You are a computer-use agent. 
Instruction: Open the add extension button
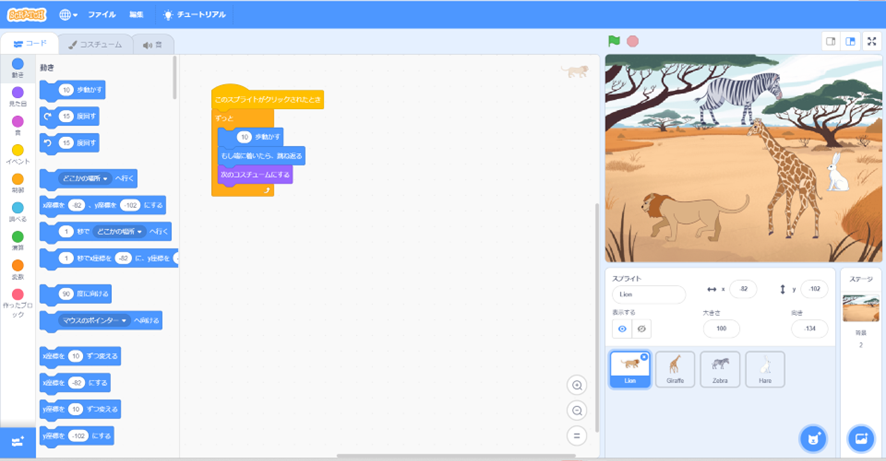click(17, 441)
